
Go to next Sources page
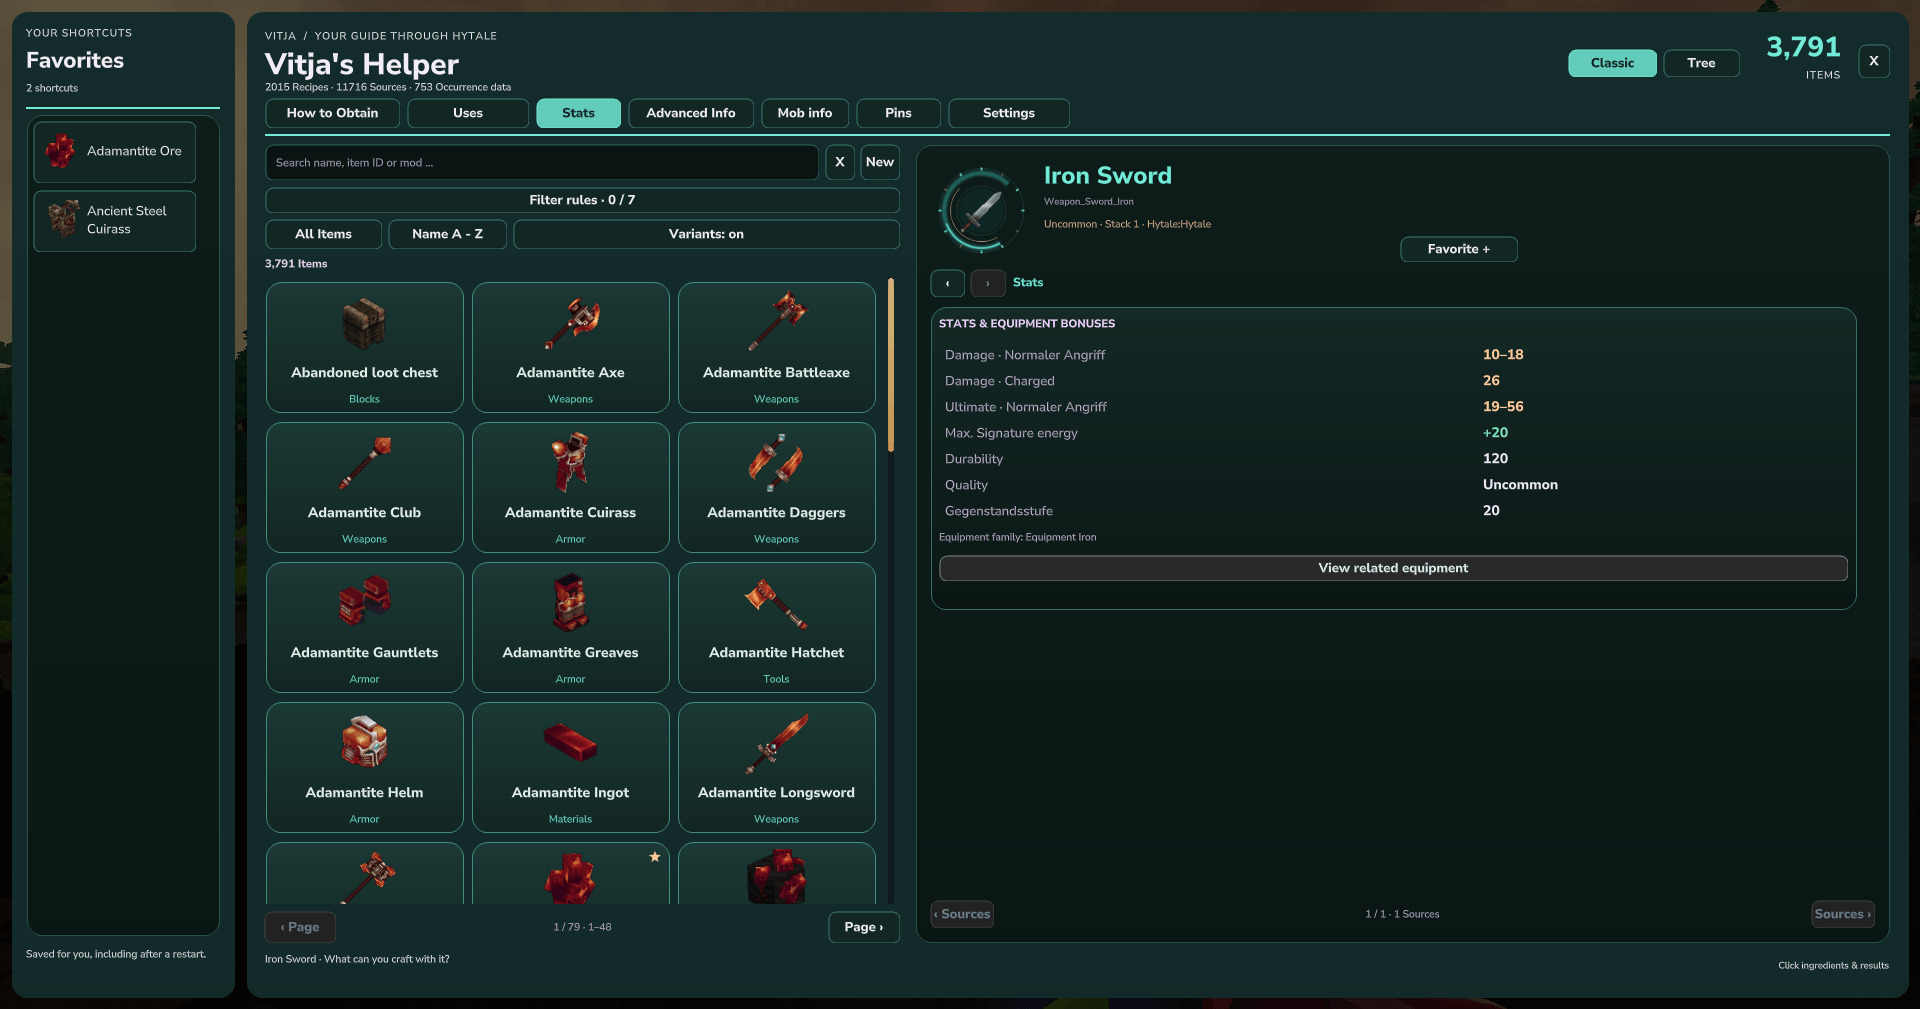[x=1842, y=914]
